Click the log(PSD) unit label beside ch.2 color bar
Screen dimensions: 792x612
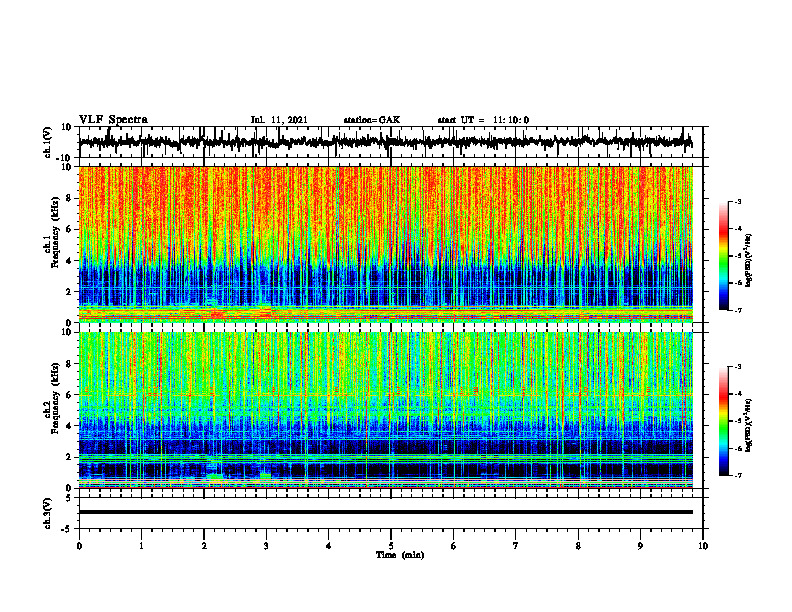[749, 425]
